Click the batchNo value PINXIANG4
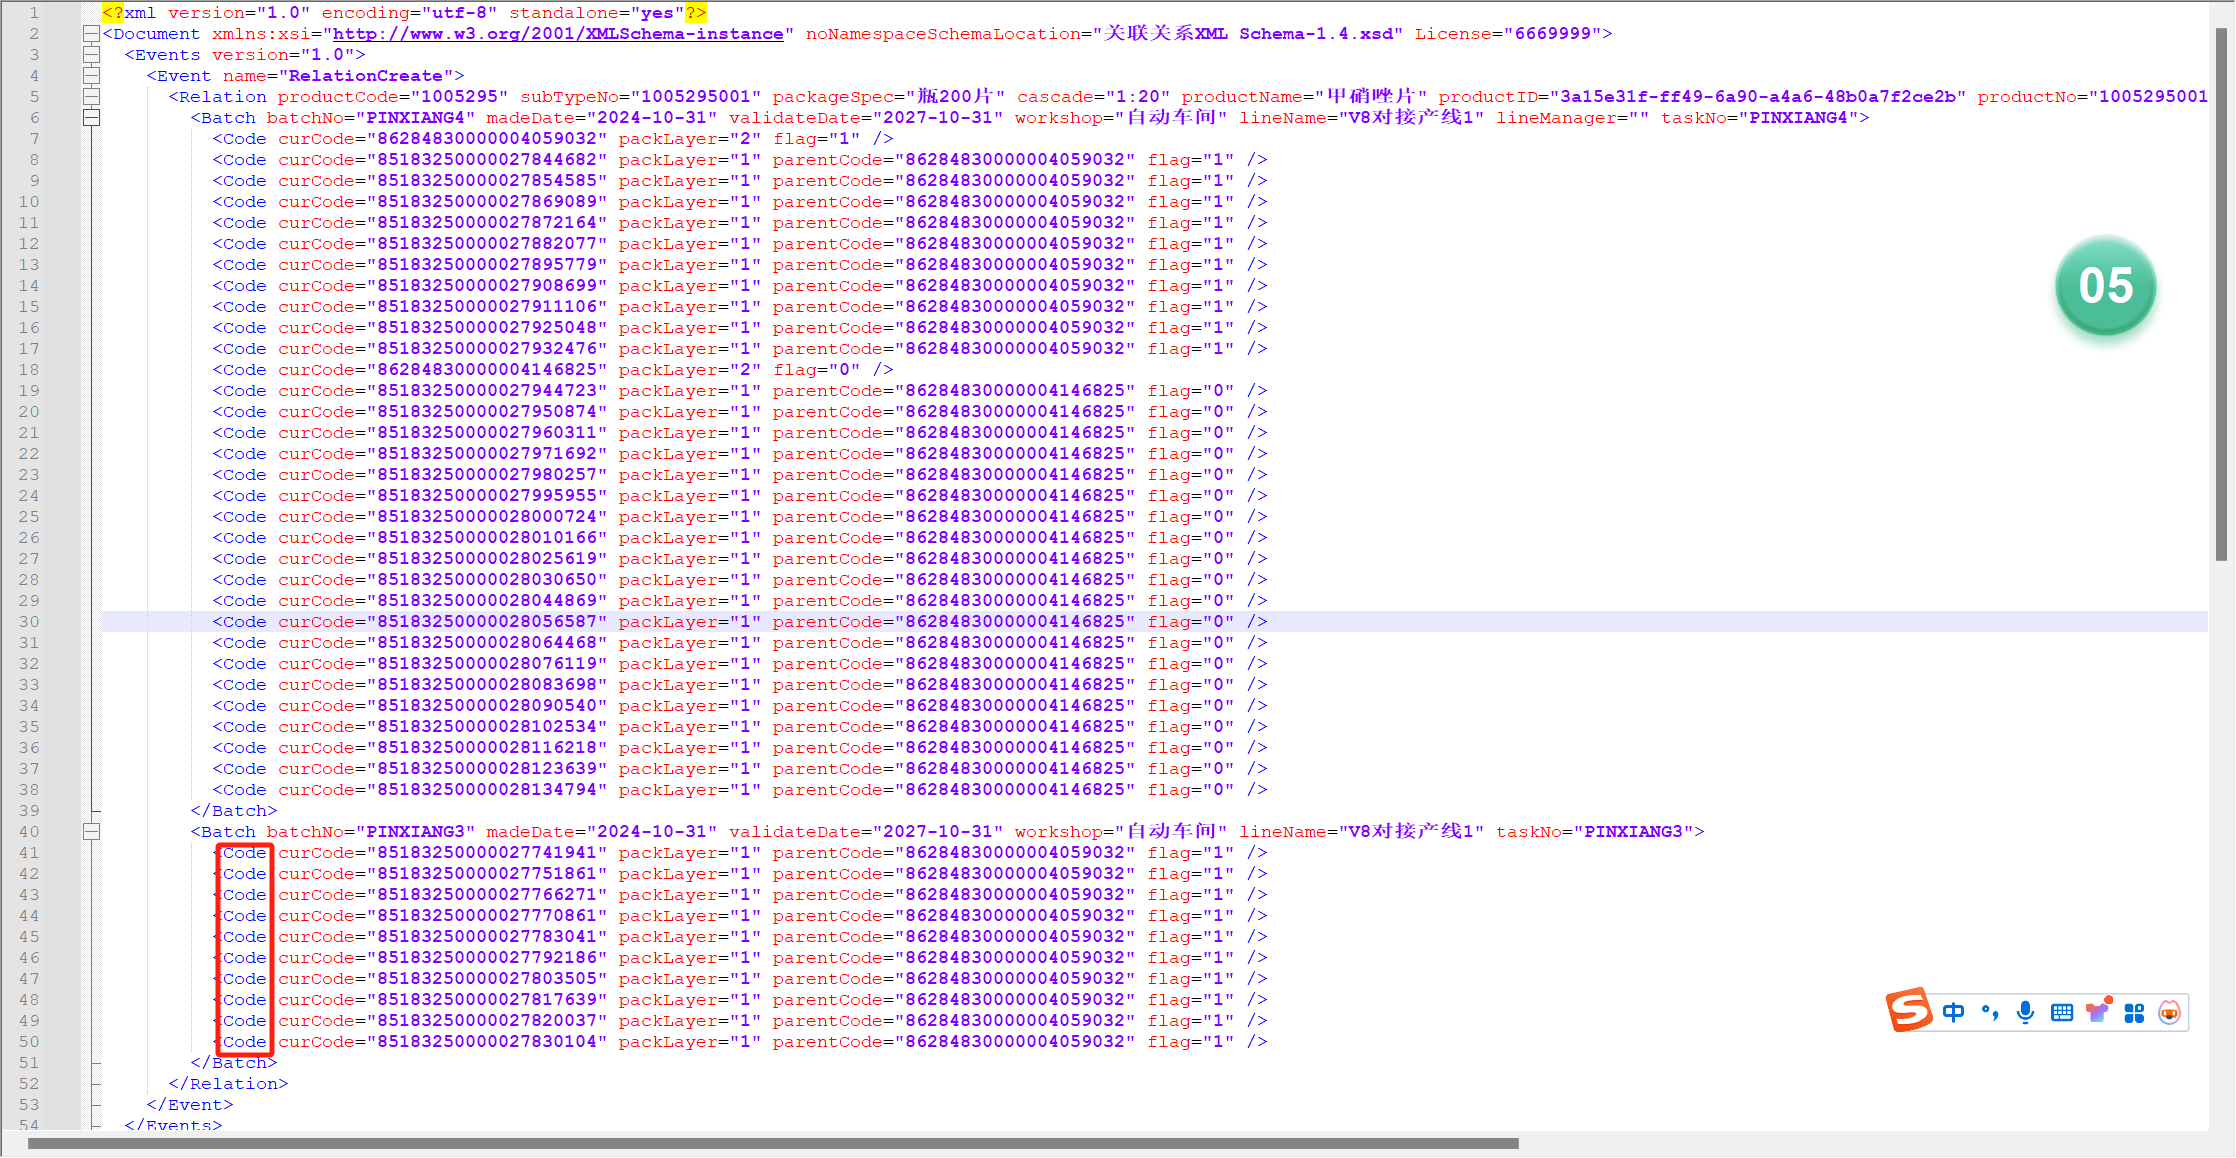 415,118
